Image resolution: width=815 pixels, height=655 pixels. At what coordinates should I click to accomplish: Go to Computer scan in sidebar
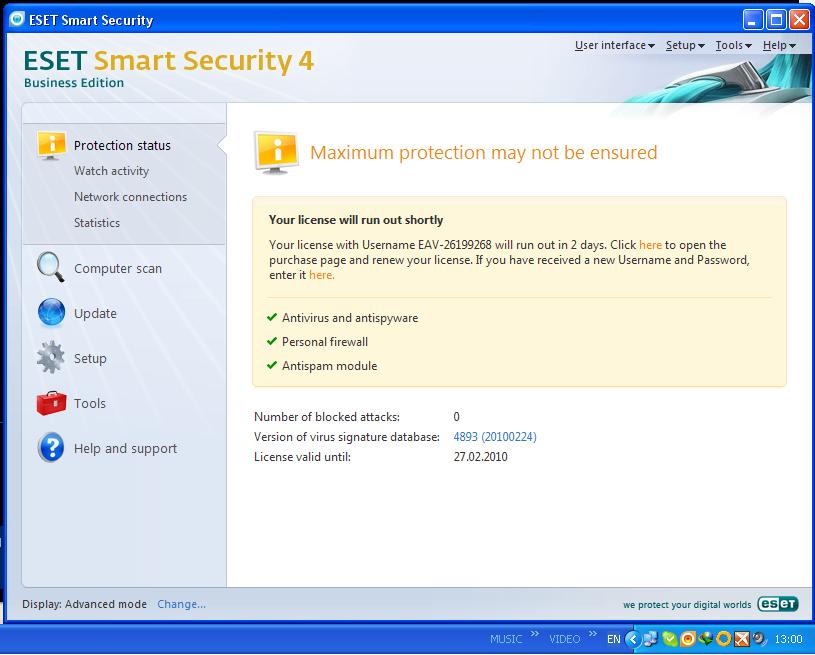click(118, 268)
